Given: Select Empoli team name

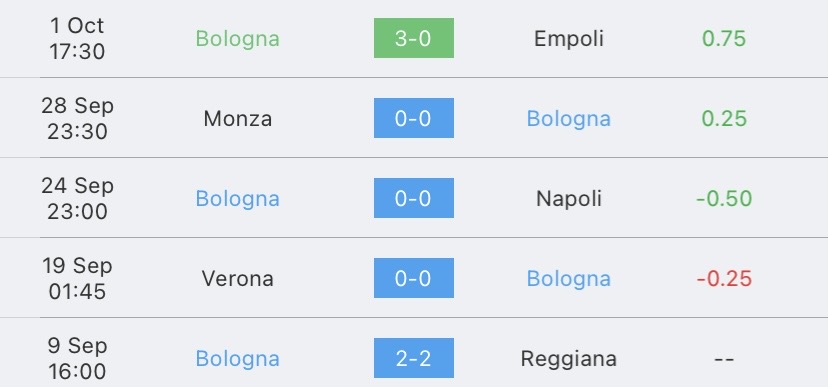Looking at the screenshot, I should point(569,39).
